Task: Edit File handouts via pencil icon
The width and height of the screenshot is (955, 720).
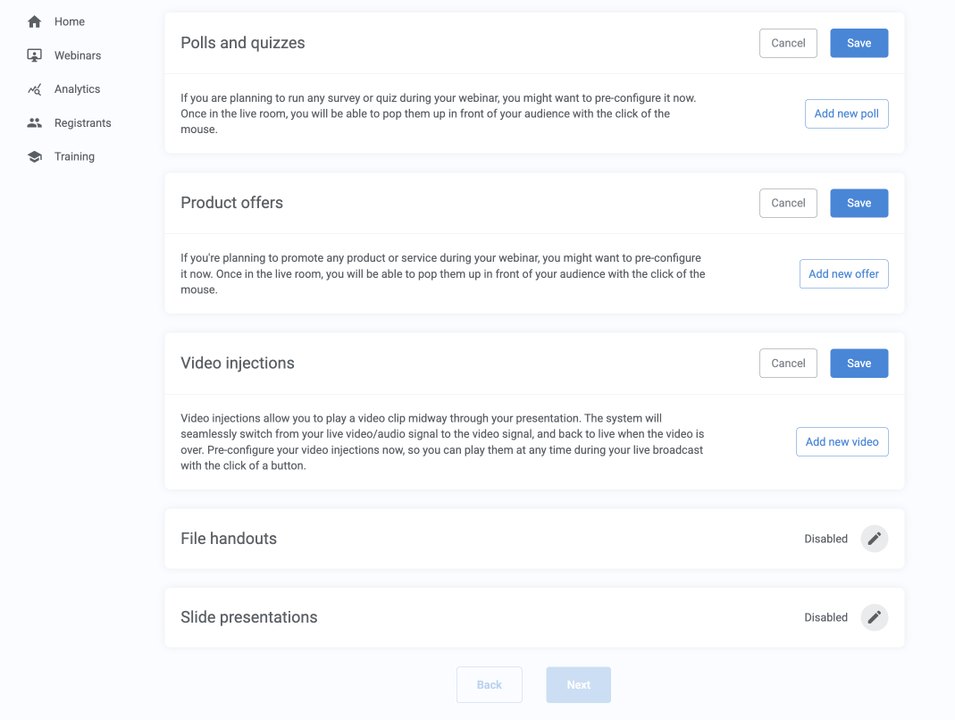Action: 874,539
